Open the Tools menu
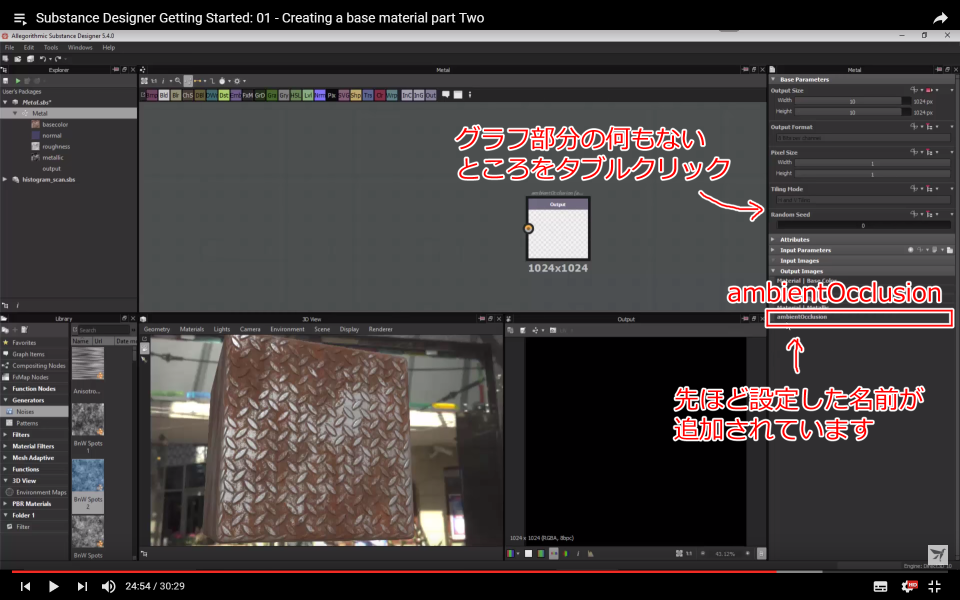The width and height of the screenshot is (960, 600). (x=51, y=47)
